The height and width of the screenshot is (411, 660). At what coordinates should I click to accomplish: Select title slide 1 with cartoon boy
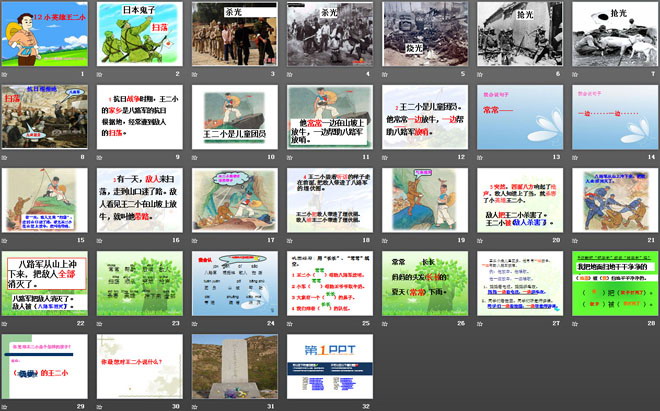[45, 34]
